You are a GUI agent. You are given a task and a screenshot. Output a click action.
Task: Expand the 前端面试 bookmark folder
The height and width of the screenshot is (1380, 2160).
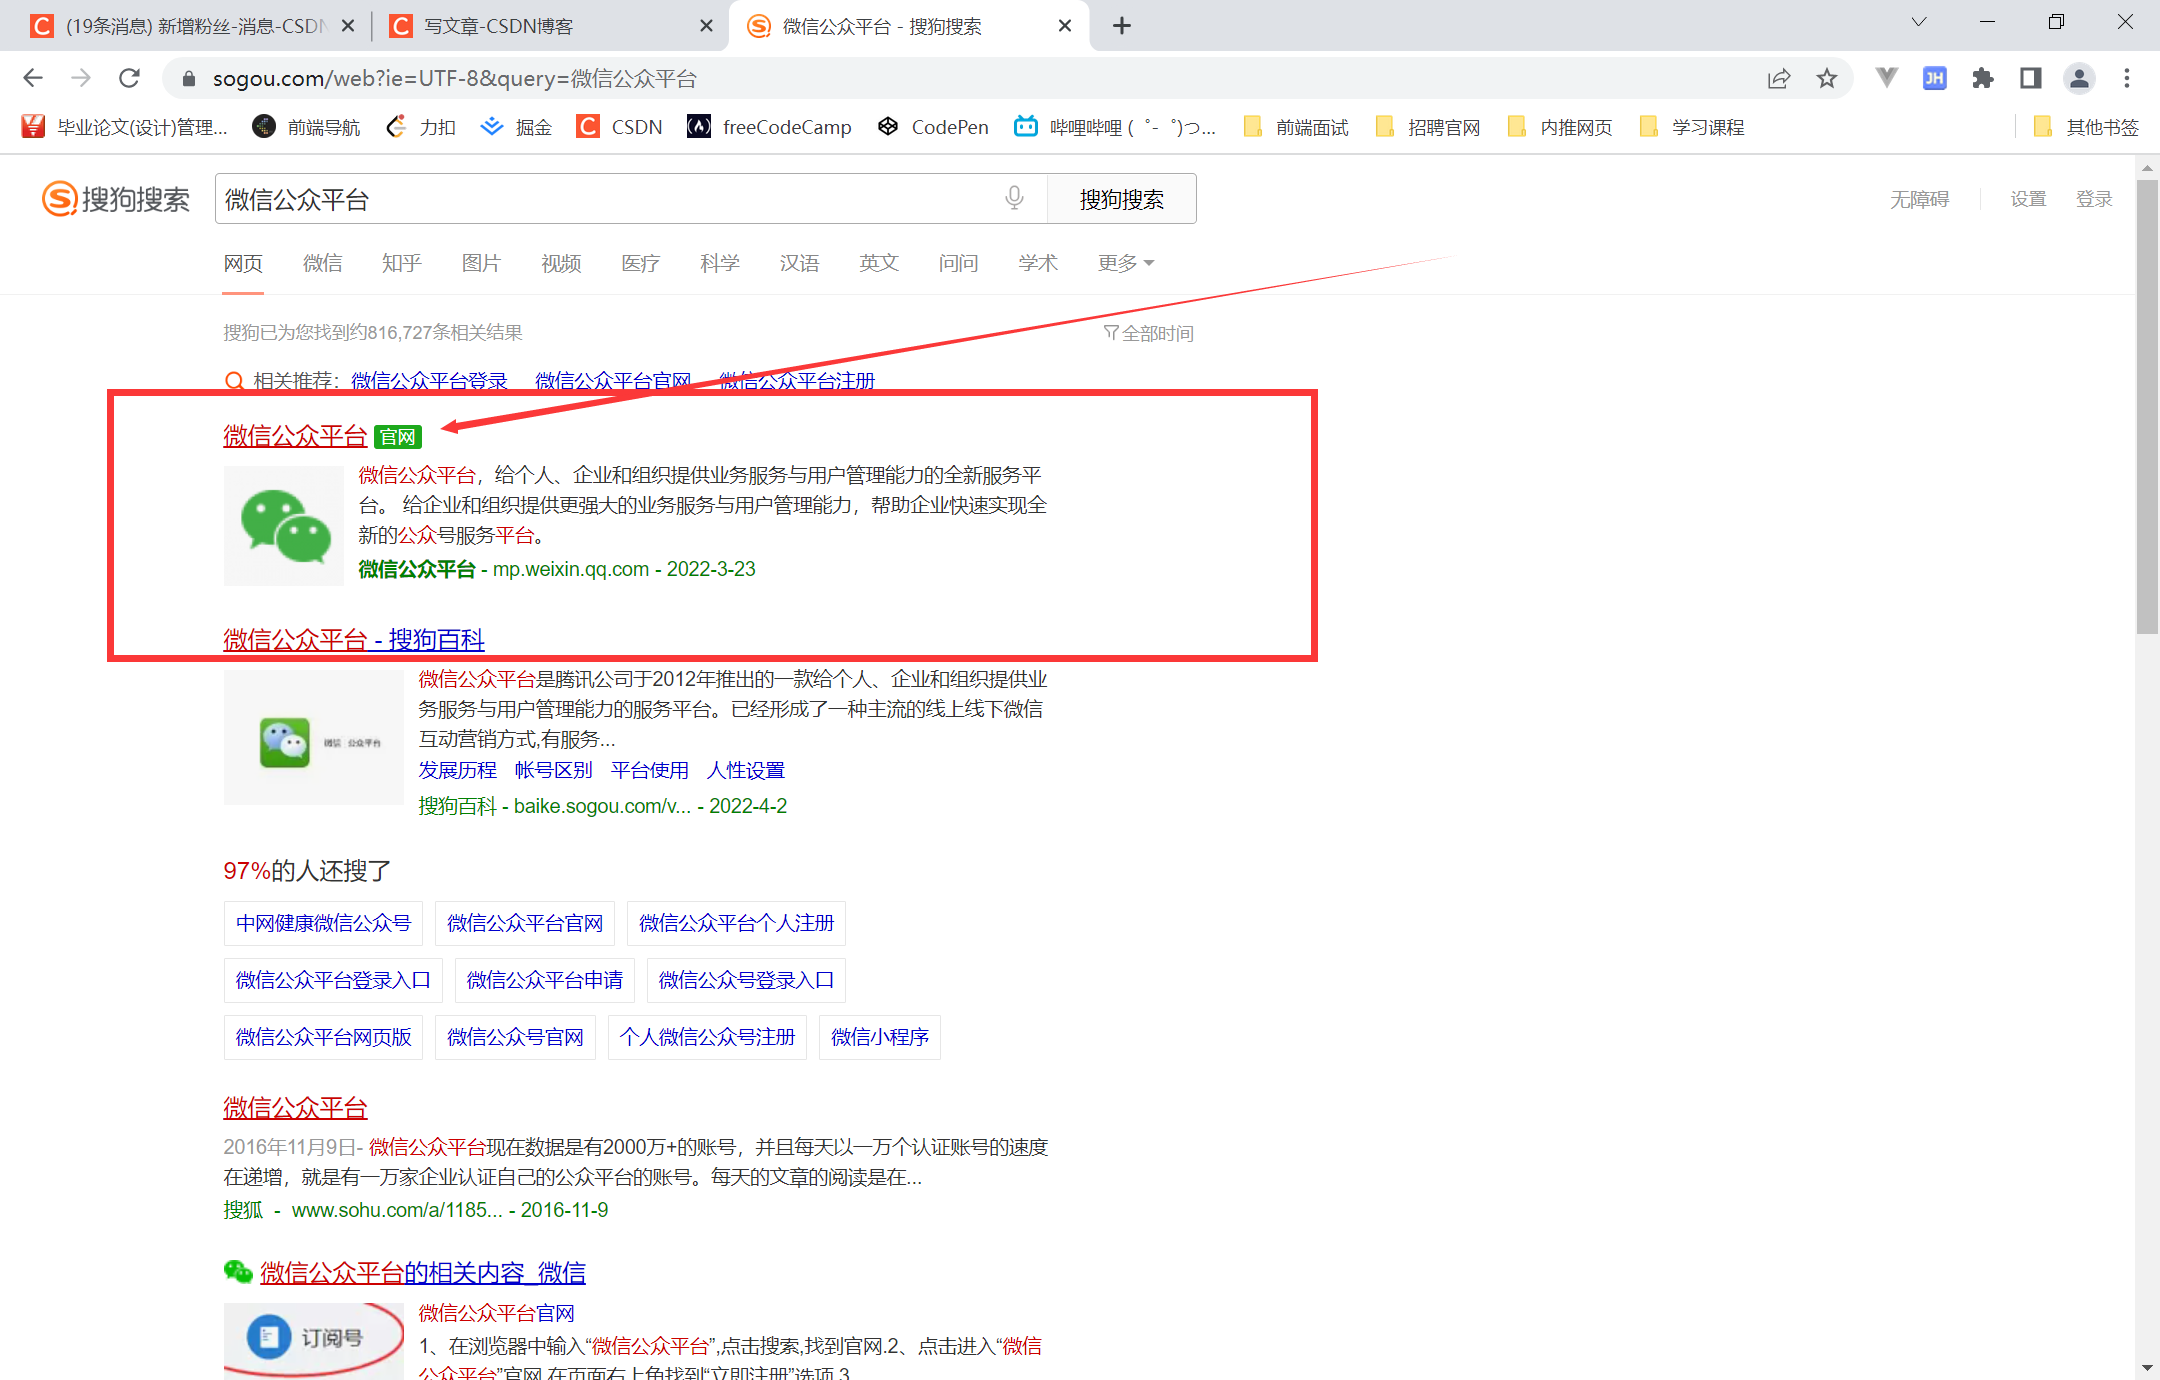click(1296, 127)
